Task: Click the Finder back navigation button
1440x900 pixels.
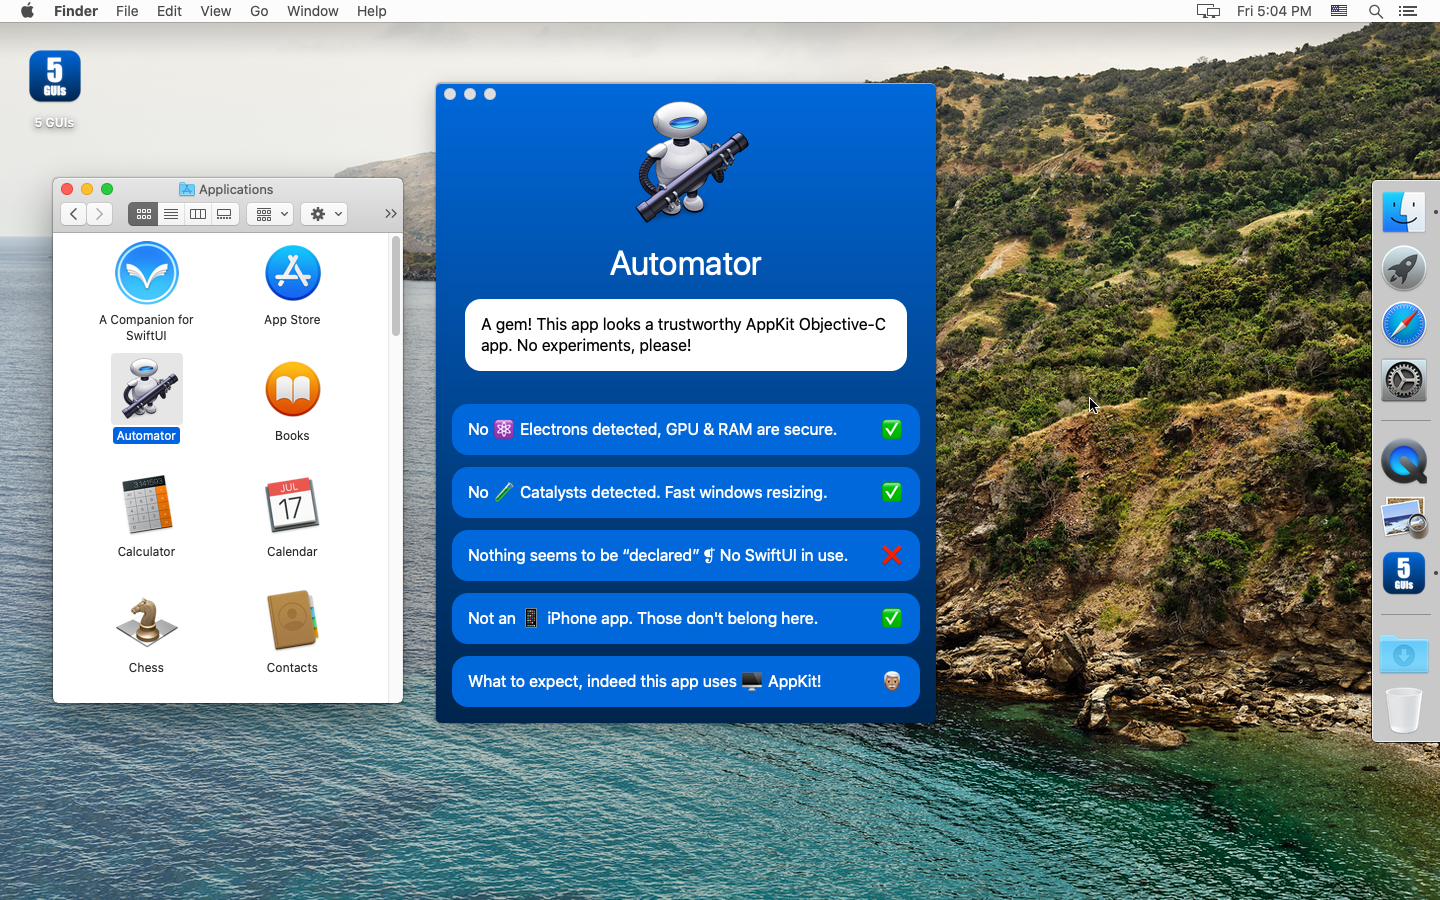Action: (73, 214)
